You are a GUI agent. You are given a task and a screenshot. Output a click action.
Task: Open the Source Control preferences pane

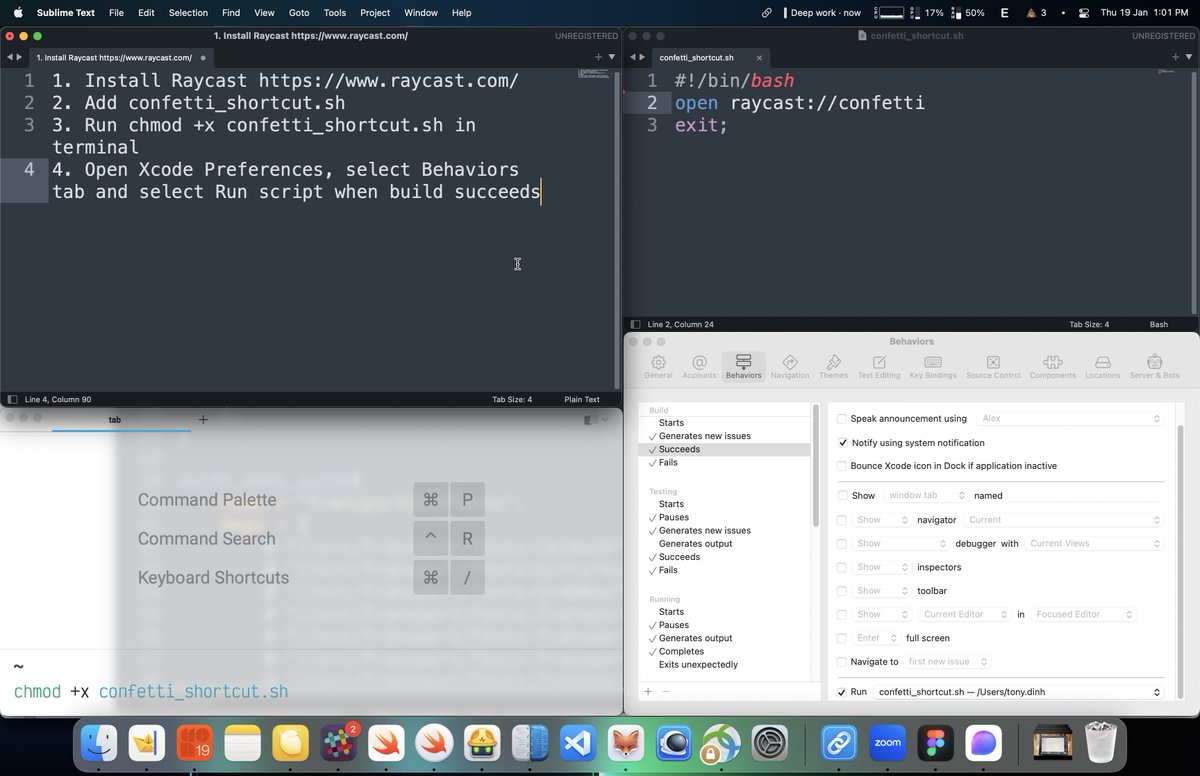993,366
